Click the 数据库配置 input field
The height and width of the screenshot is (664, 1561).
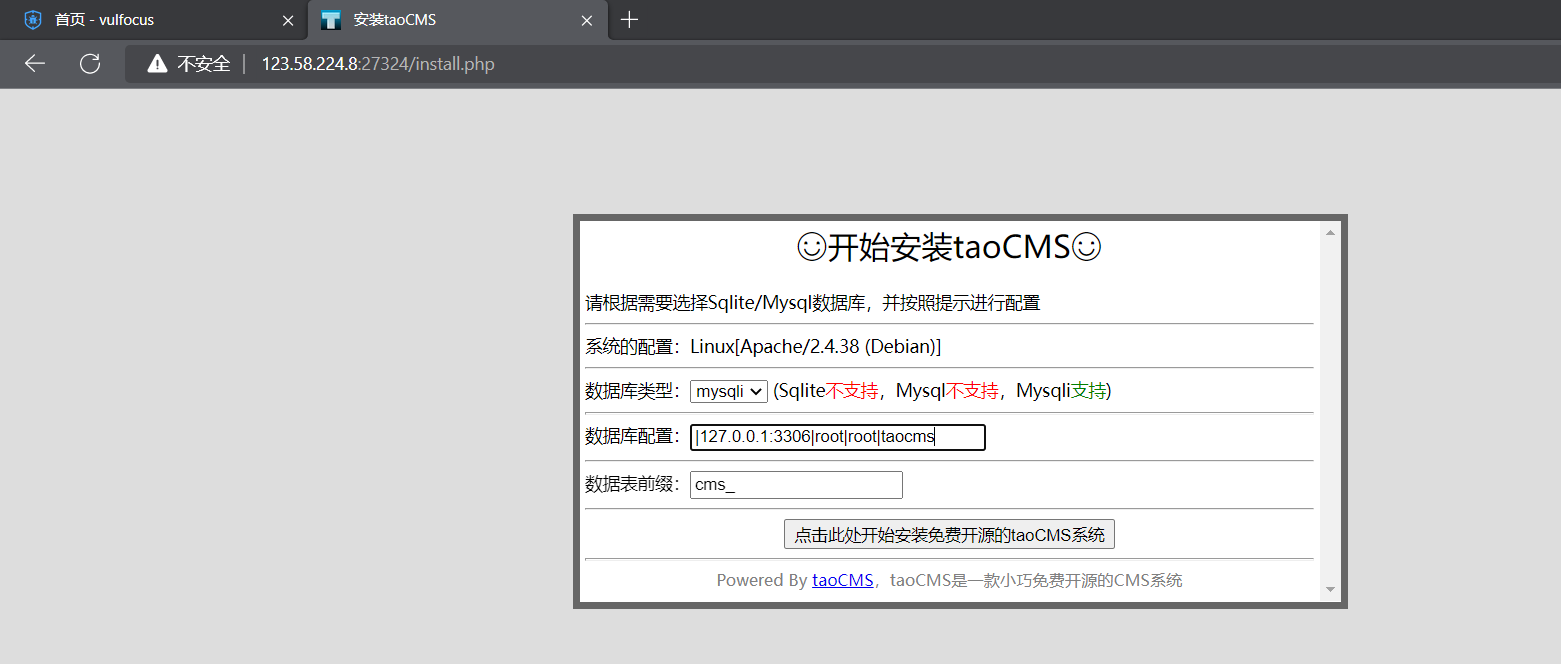coord(838,437)
